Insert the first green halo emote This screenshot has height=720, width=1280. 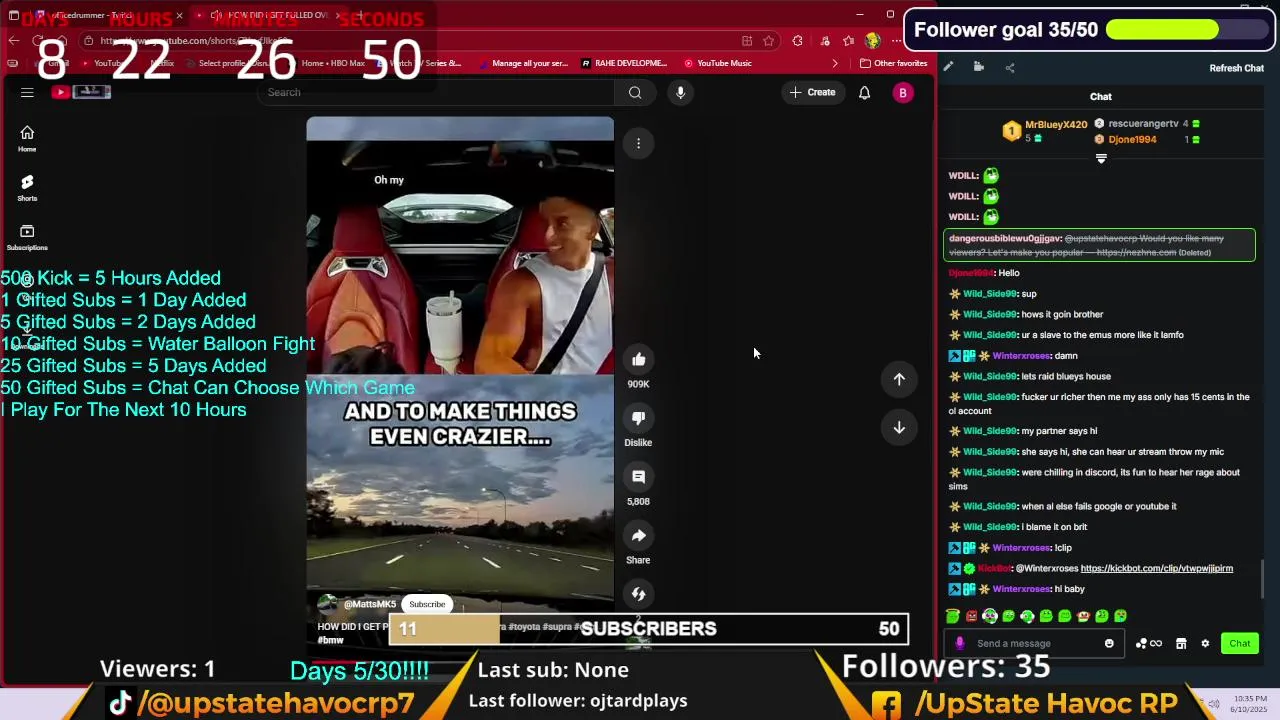(x=953, y=616)
